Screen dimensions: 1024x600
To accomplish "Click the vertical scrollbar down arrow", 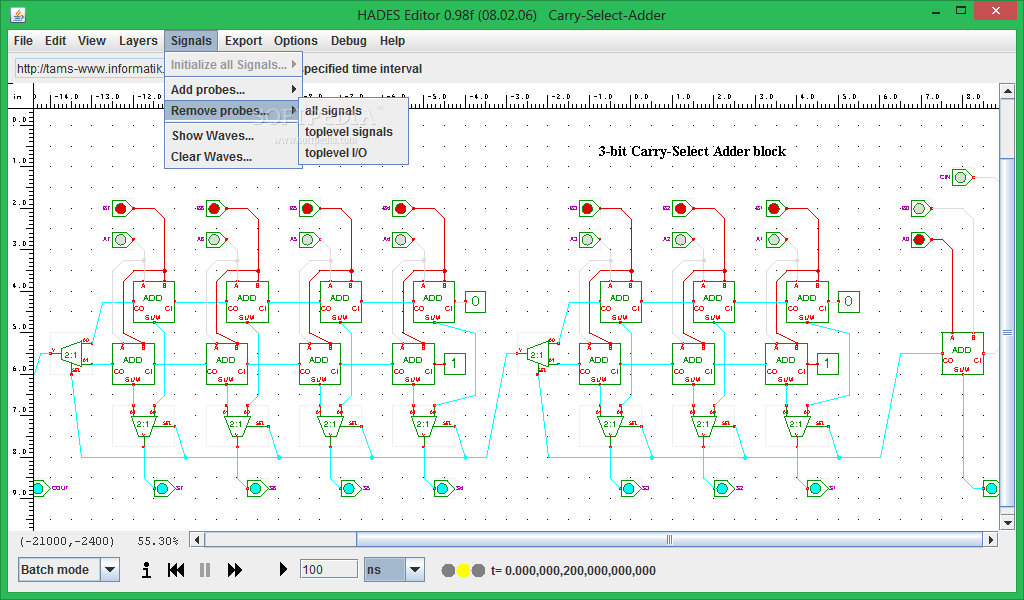I will point(1007,522).
